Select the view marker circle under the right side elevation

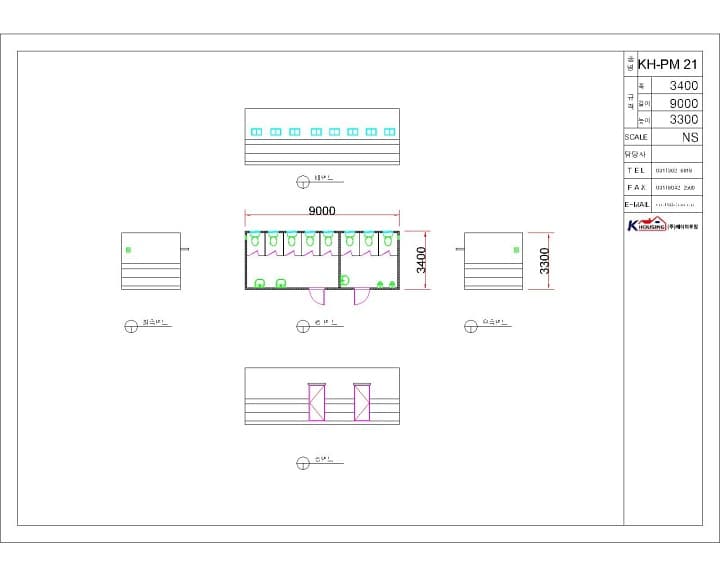(471, 326)
